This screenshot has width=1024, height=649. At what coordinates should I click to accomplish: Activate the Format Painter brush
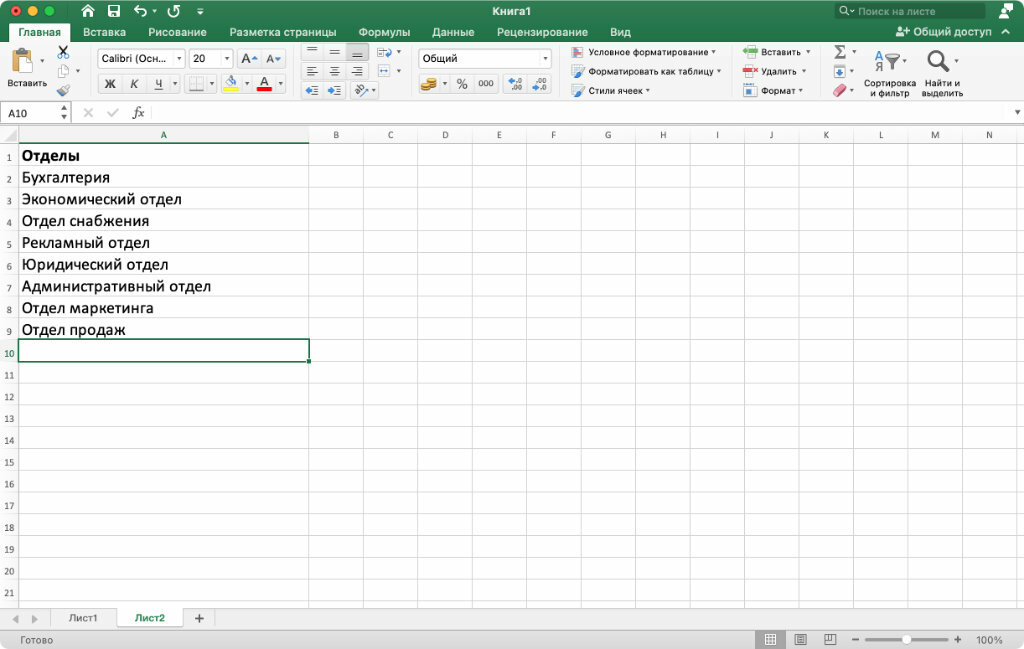click(x=63, y=90)
